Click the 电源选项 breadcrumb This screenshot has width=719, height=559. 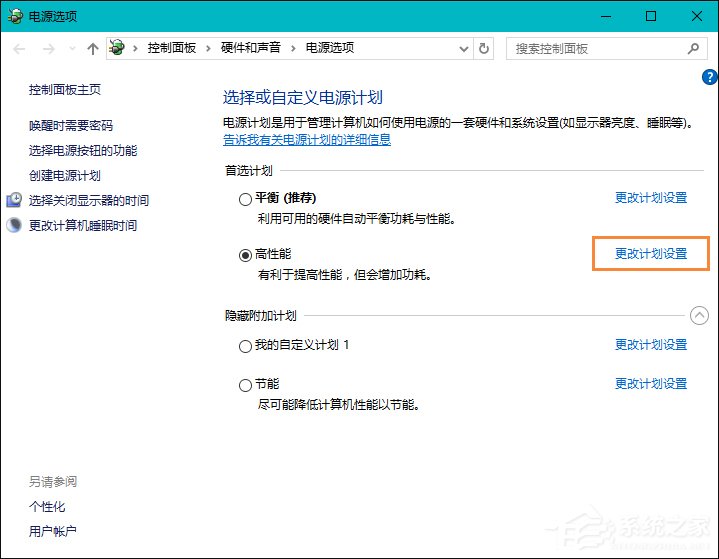tap(330, 48)
